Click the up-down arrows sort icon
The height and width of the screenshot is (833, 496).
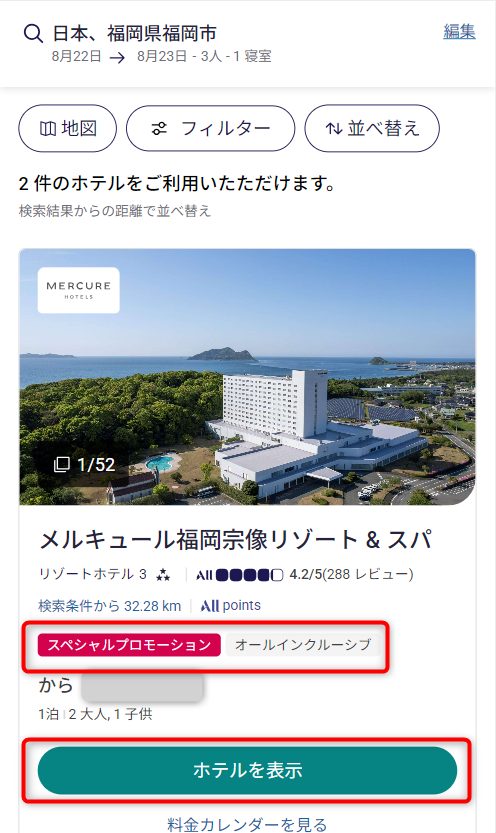[333, 129]
